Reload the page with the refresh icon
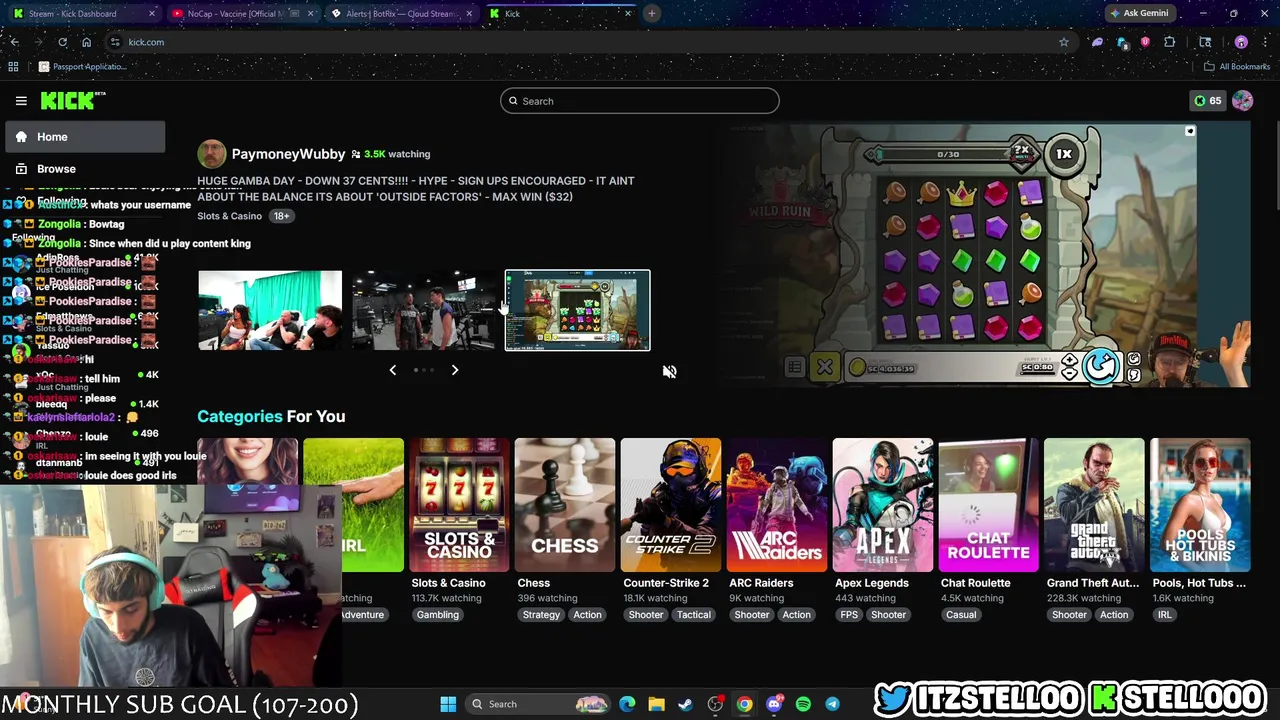The image size is (1280, 720). (62, 42)
